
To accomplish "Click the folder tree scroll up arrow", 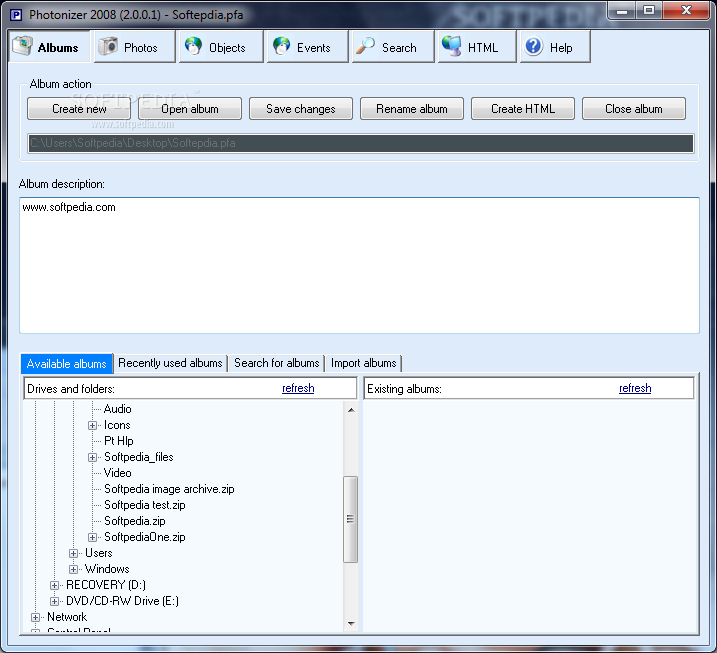I will [351, 410].
